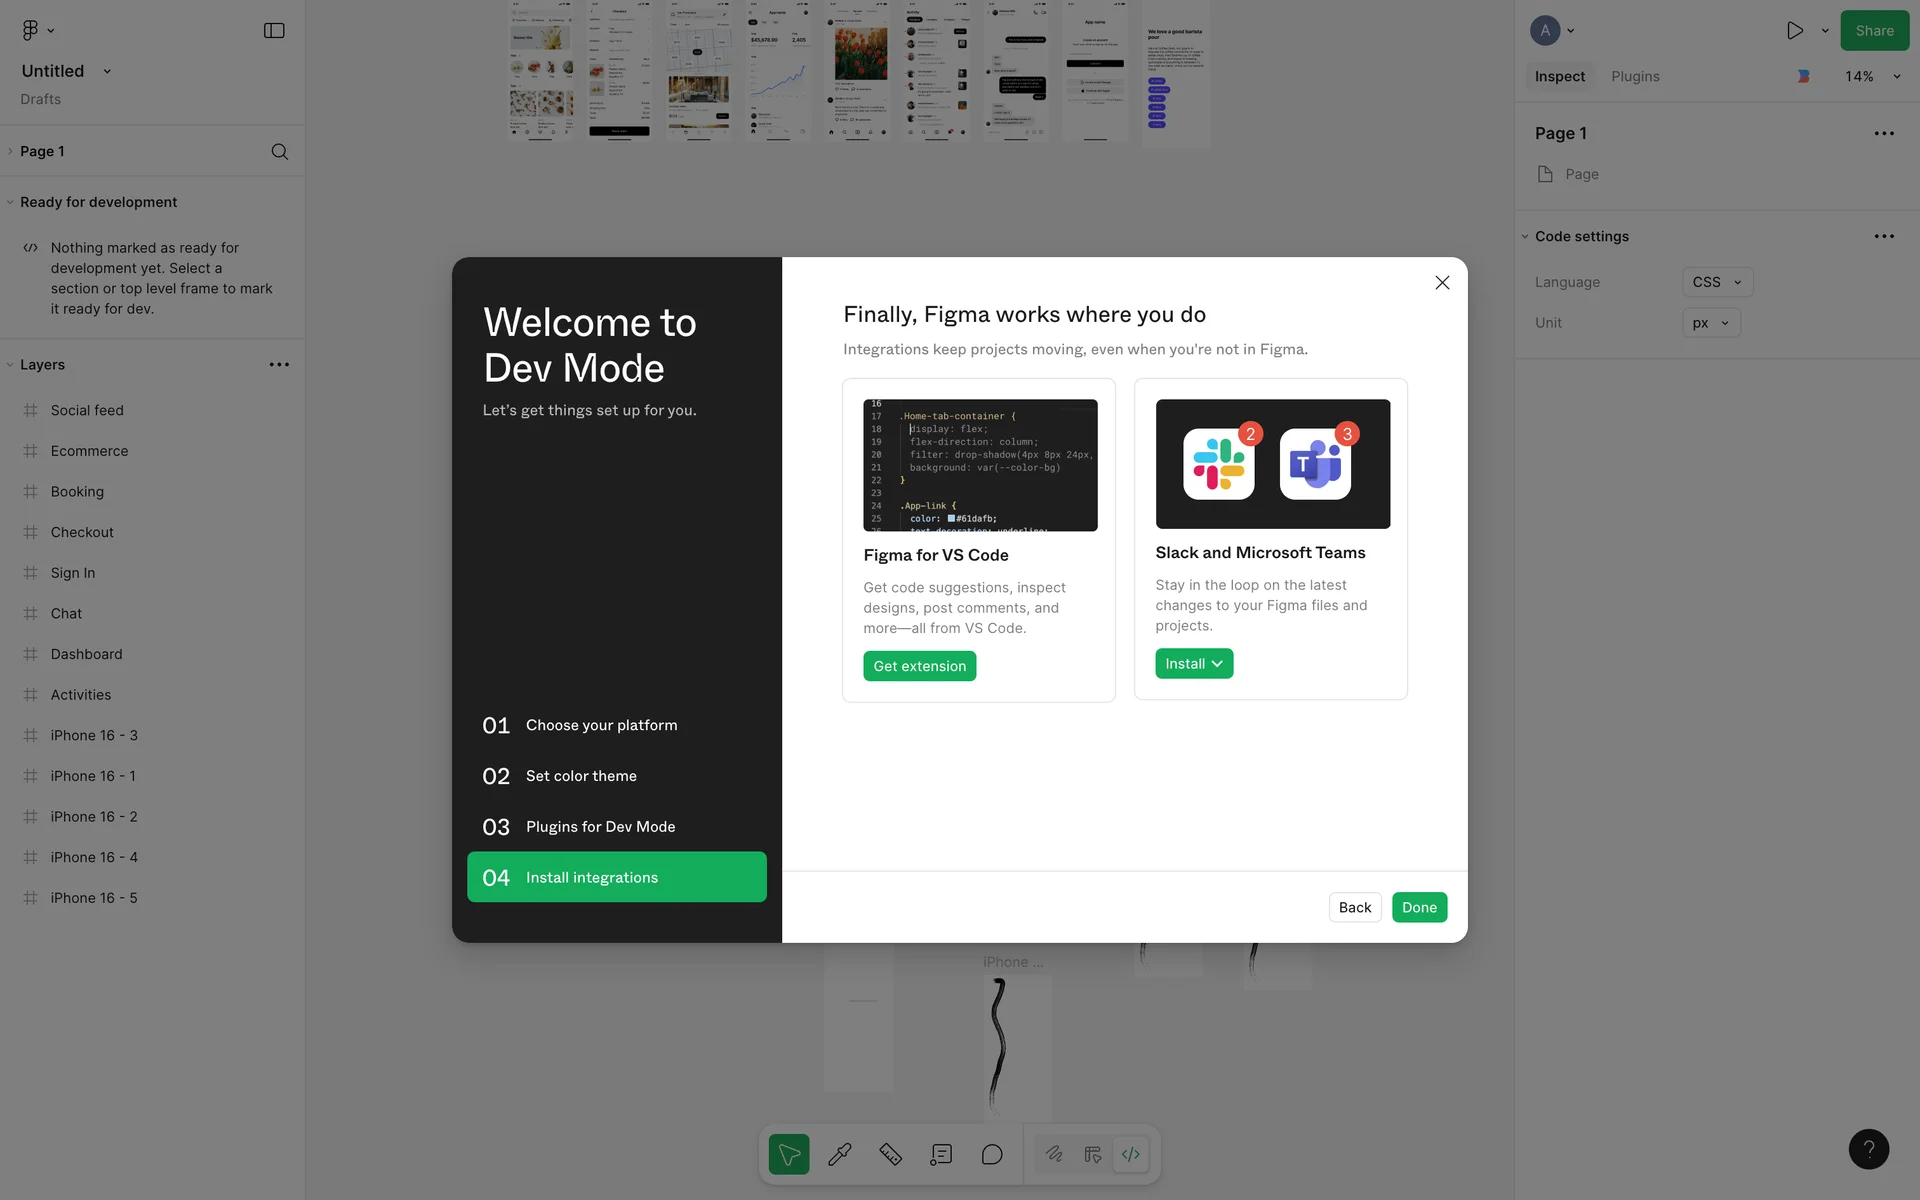Click the Figma main menu logo
The image size is (1920, 1200).
(x=31, y=30)
